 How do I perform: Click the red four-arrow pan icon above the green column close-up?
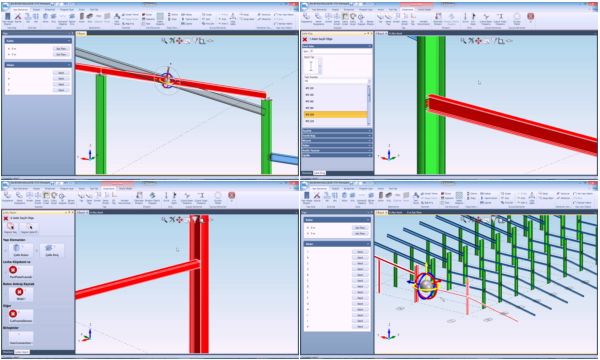point(478,41)
